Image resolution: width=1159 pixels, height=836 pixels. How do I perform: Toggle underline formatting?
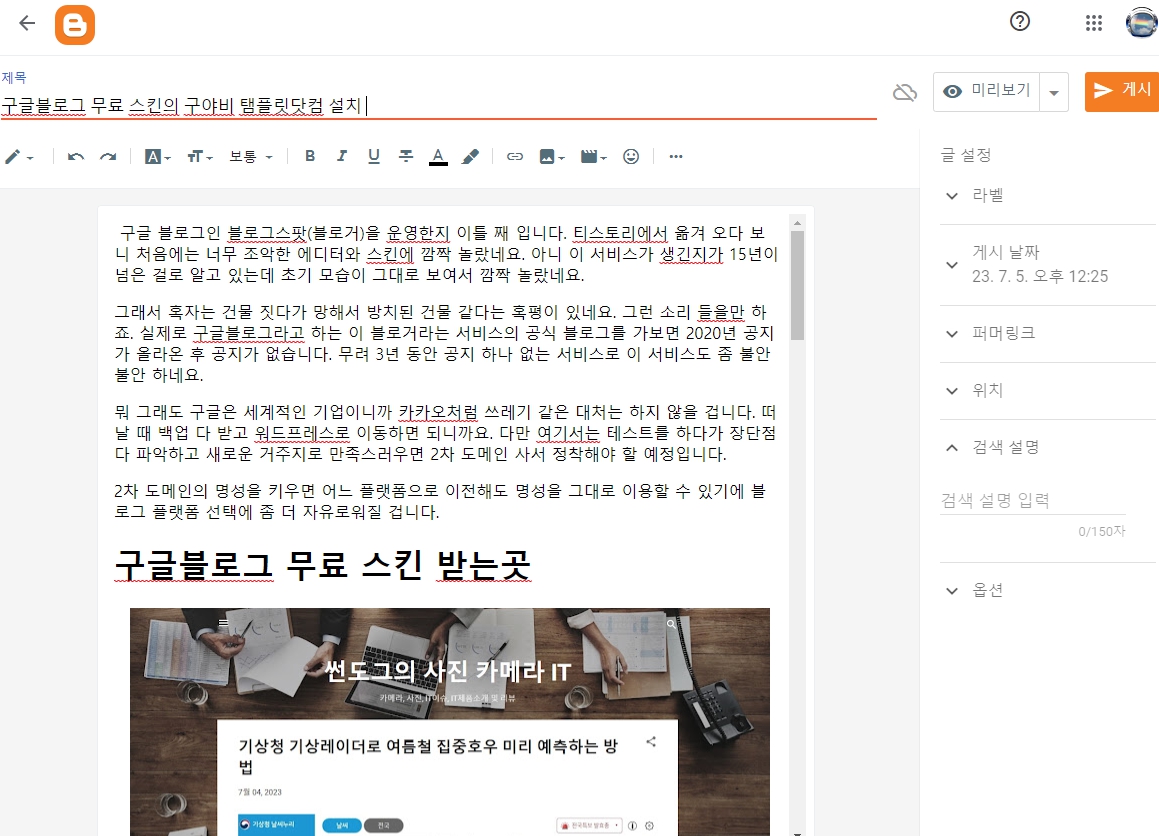click(x=374, y=156)
